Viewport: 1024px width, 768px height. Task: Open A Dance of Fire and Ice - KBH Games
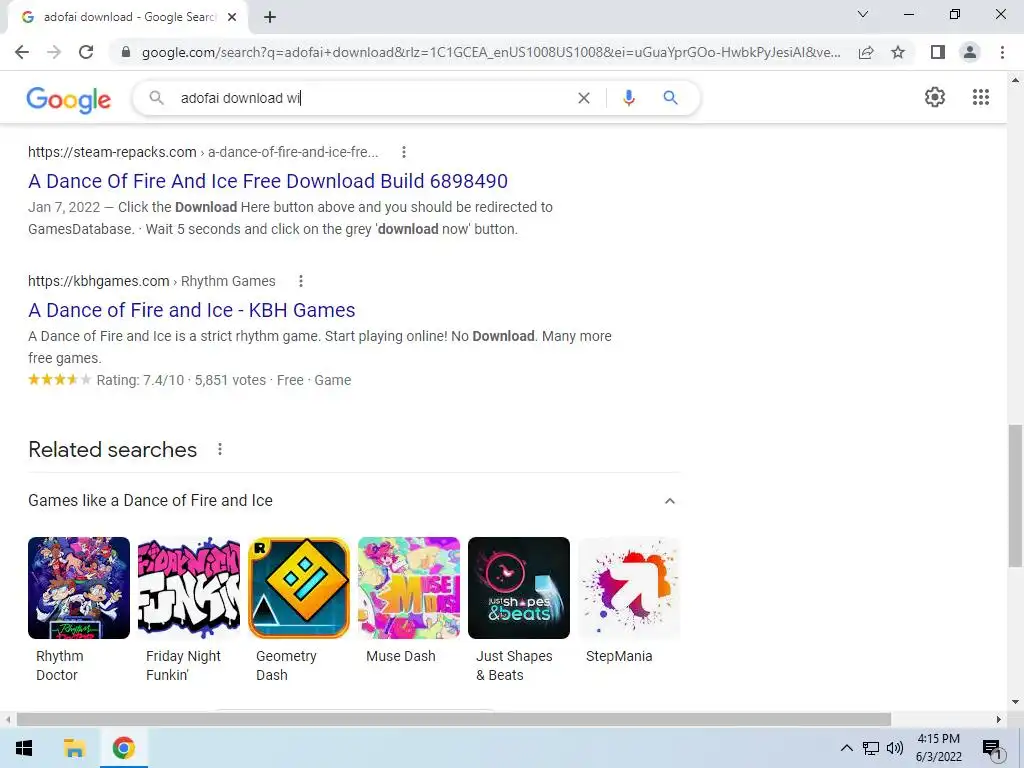[191, 310]
